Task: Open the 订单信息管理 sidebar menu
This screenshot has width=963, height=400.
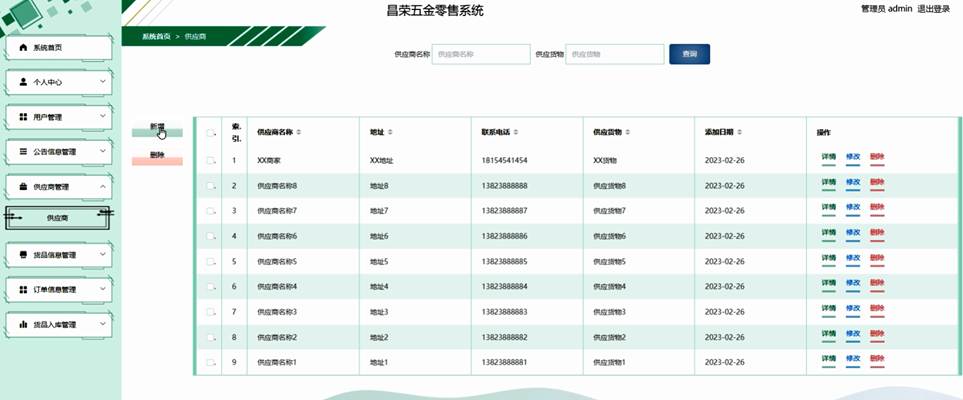Action: 58,289
